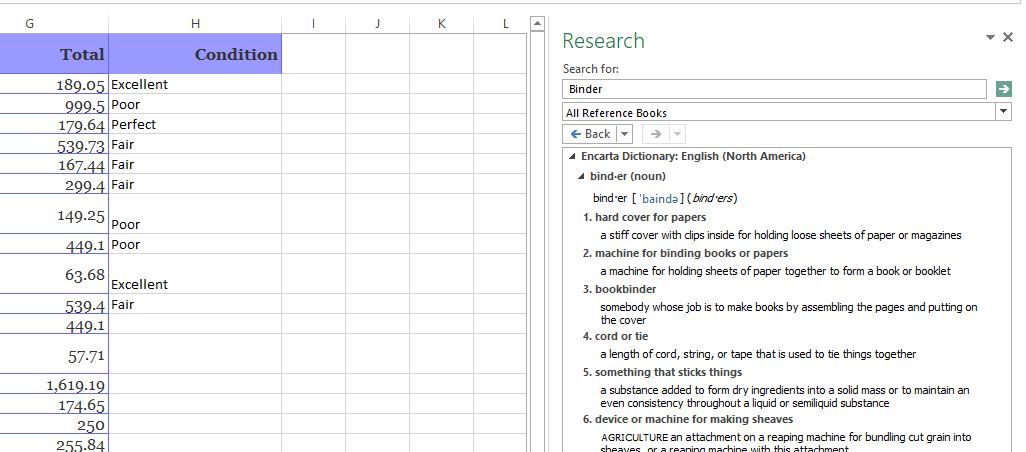Select the cell containing 539.73
This screenshot has width=1026, height=452.
click(54, 144)
